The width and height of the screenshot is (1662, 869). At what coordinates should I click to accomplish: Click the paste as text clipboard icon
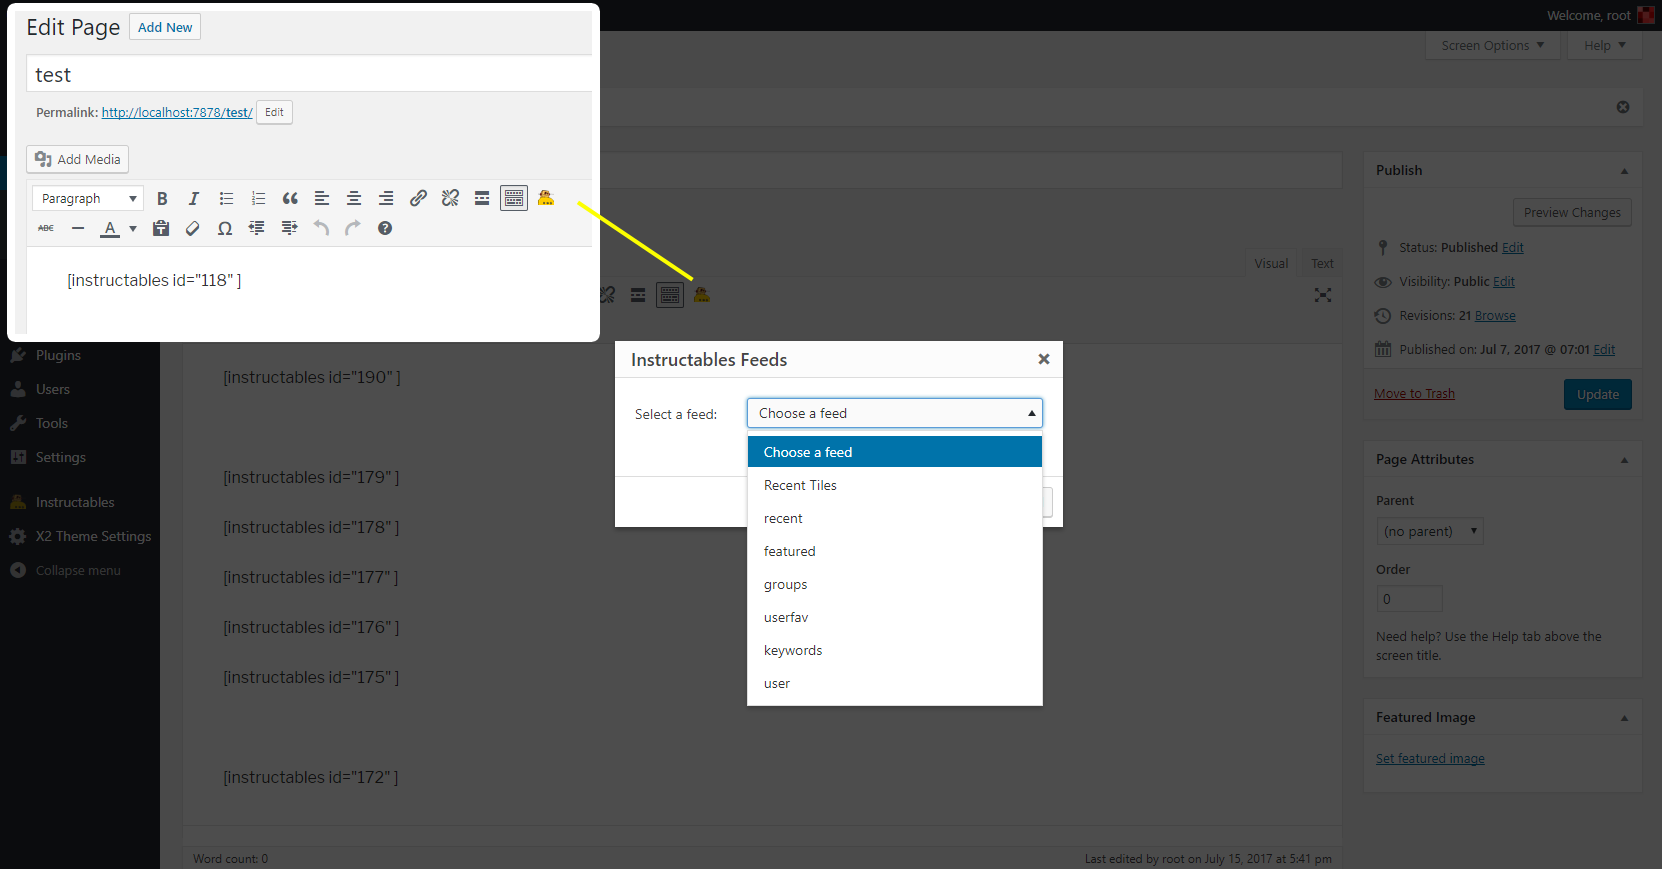coord(161,228)
